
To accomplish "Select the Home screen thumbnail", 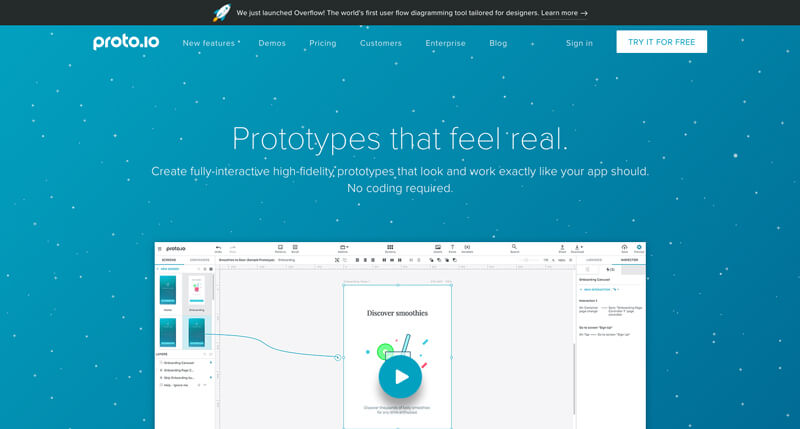I will 168,289.
